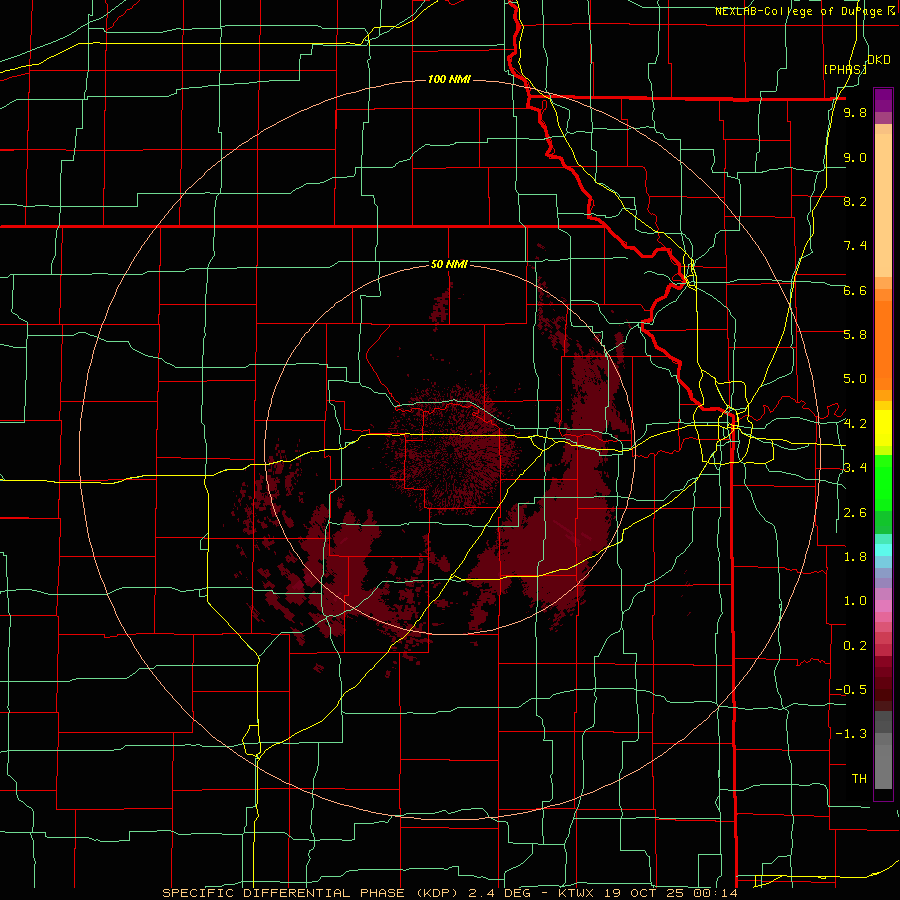Click the -0.5 legend value
Viewport: 900px width, 900px height.
point(851,689)
